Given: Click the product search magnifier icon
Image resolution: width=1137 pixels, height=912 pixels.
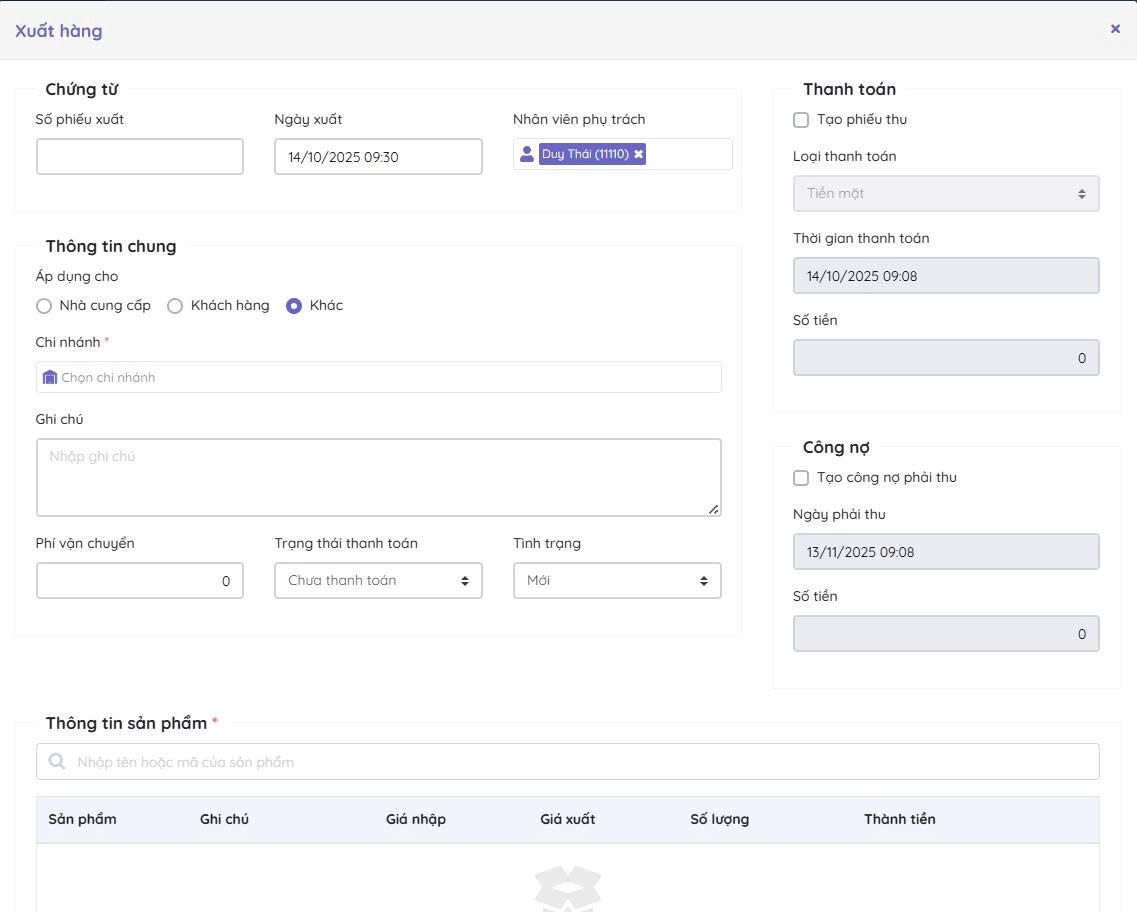Looking at the screenshot, I should tap(57, 762).
